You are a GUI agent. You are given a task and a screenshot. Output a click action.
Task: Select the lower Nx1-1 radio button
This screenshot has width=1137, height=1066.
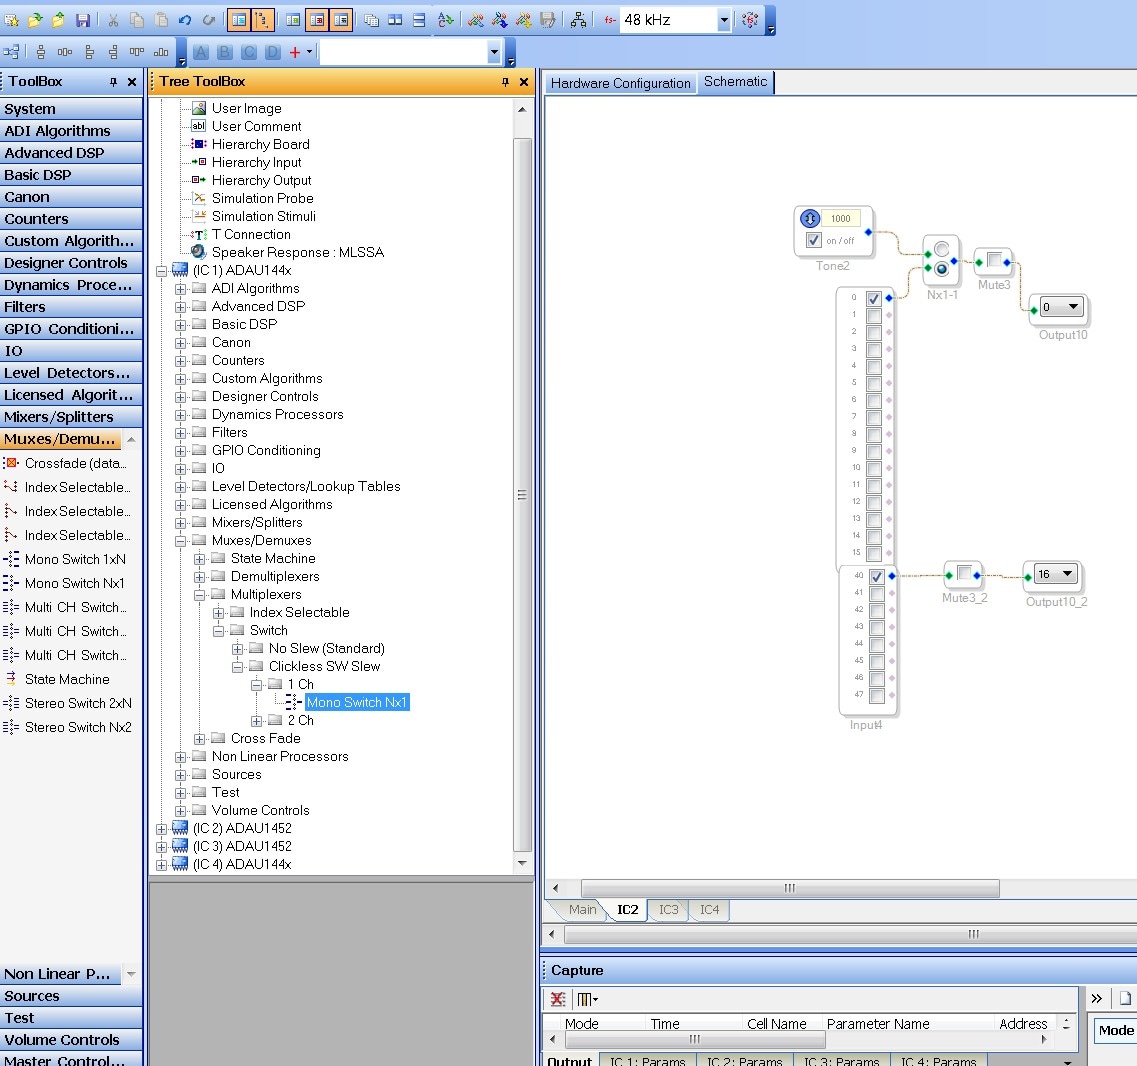941,269
